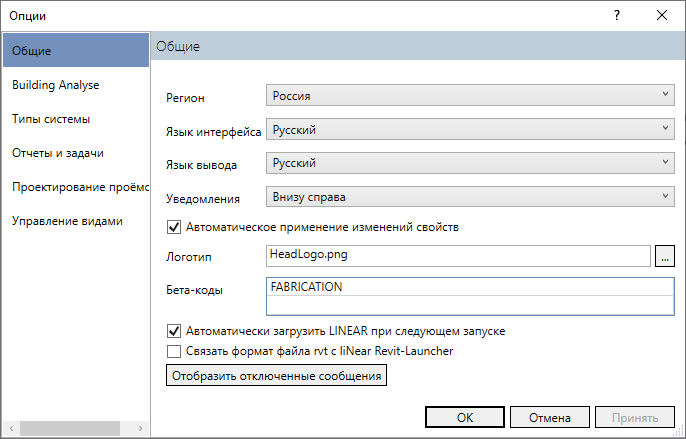Confirm with the OK button
The width and height of the screenshot is (686, 439).
[465, 418]
